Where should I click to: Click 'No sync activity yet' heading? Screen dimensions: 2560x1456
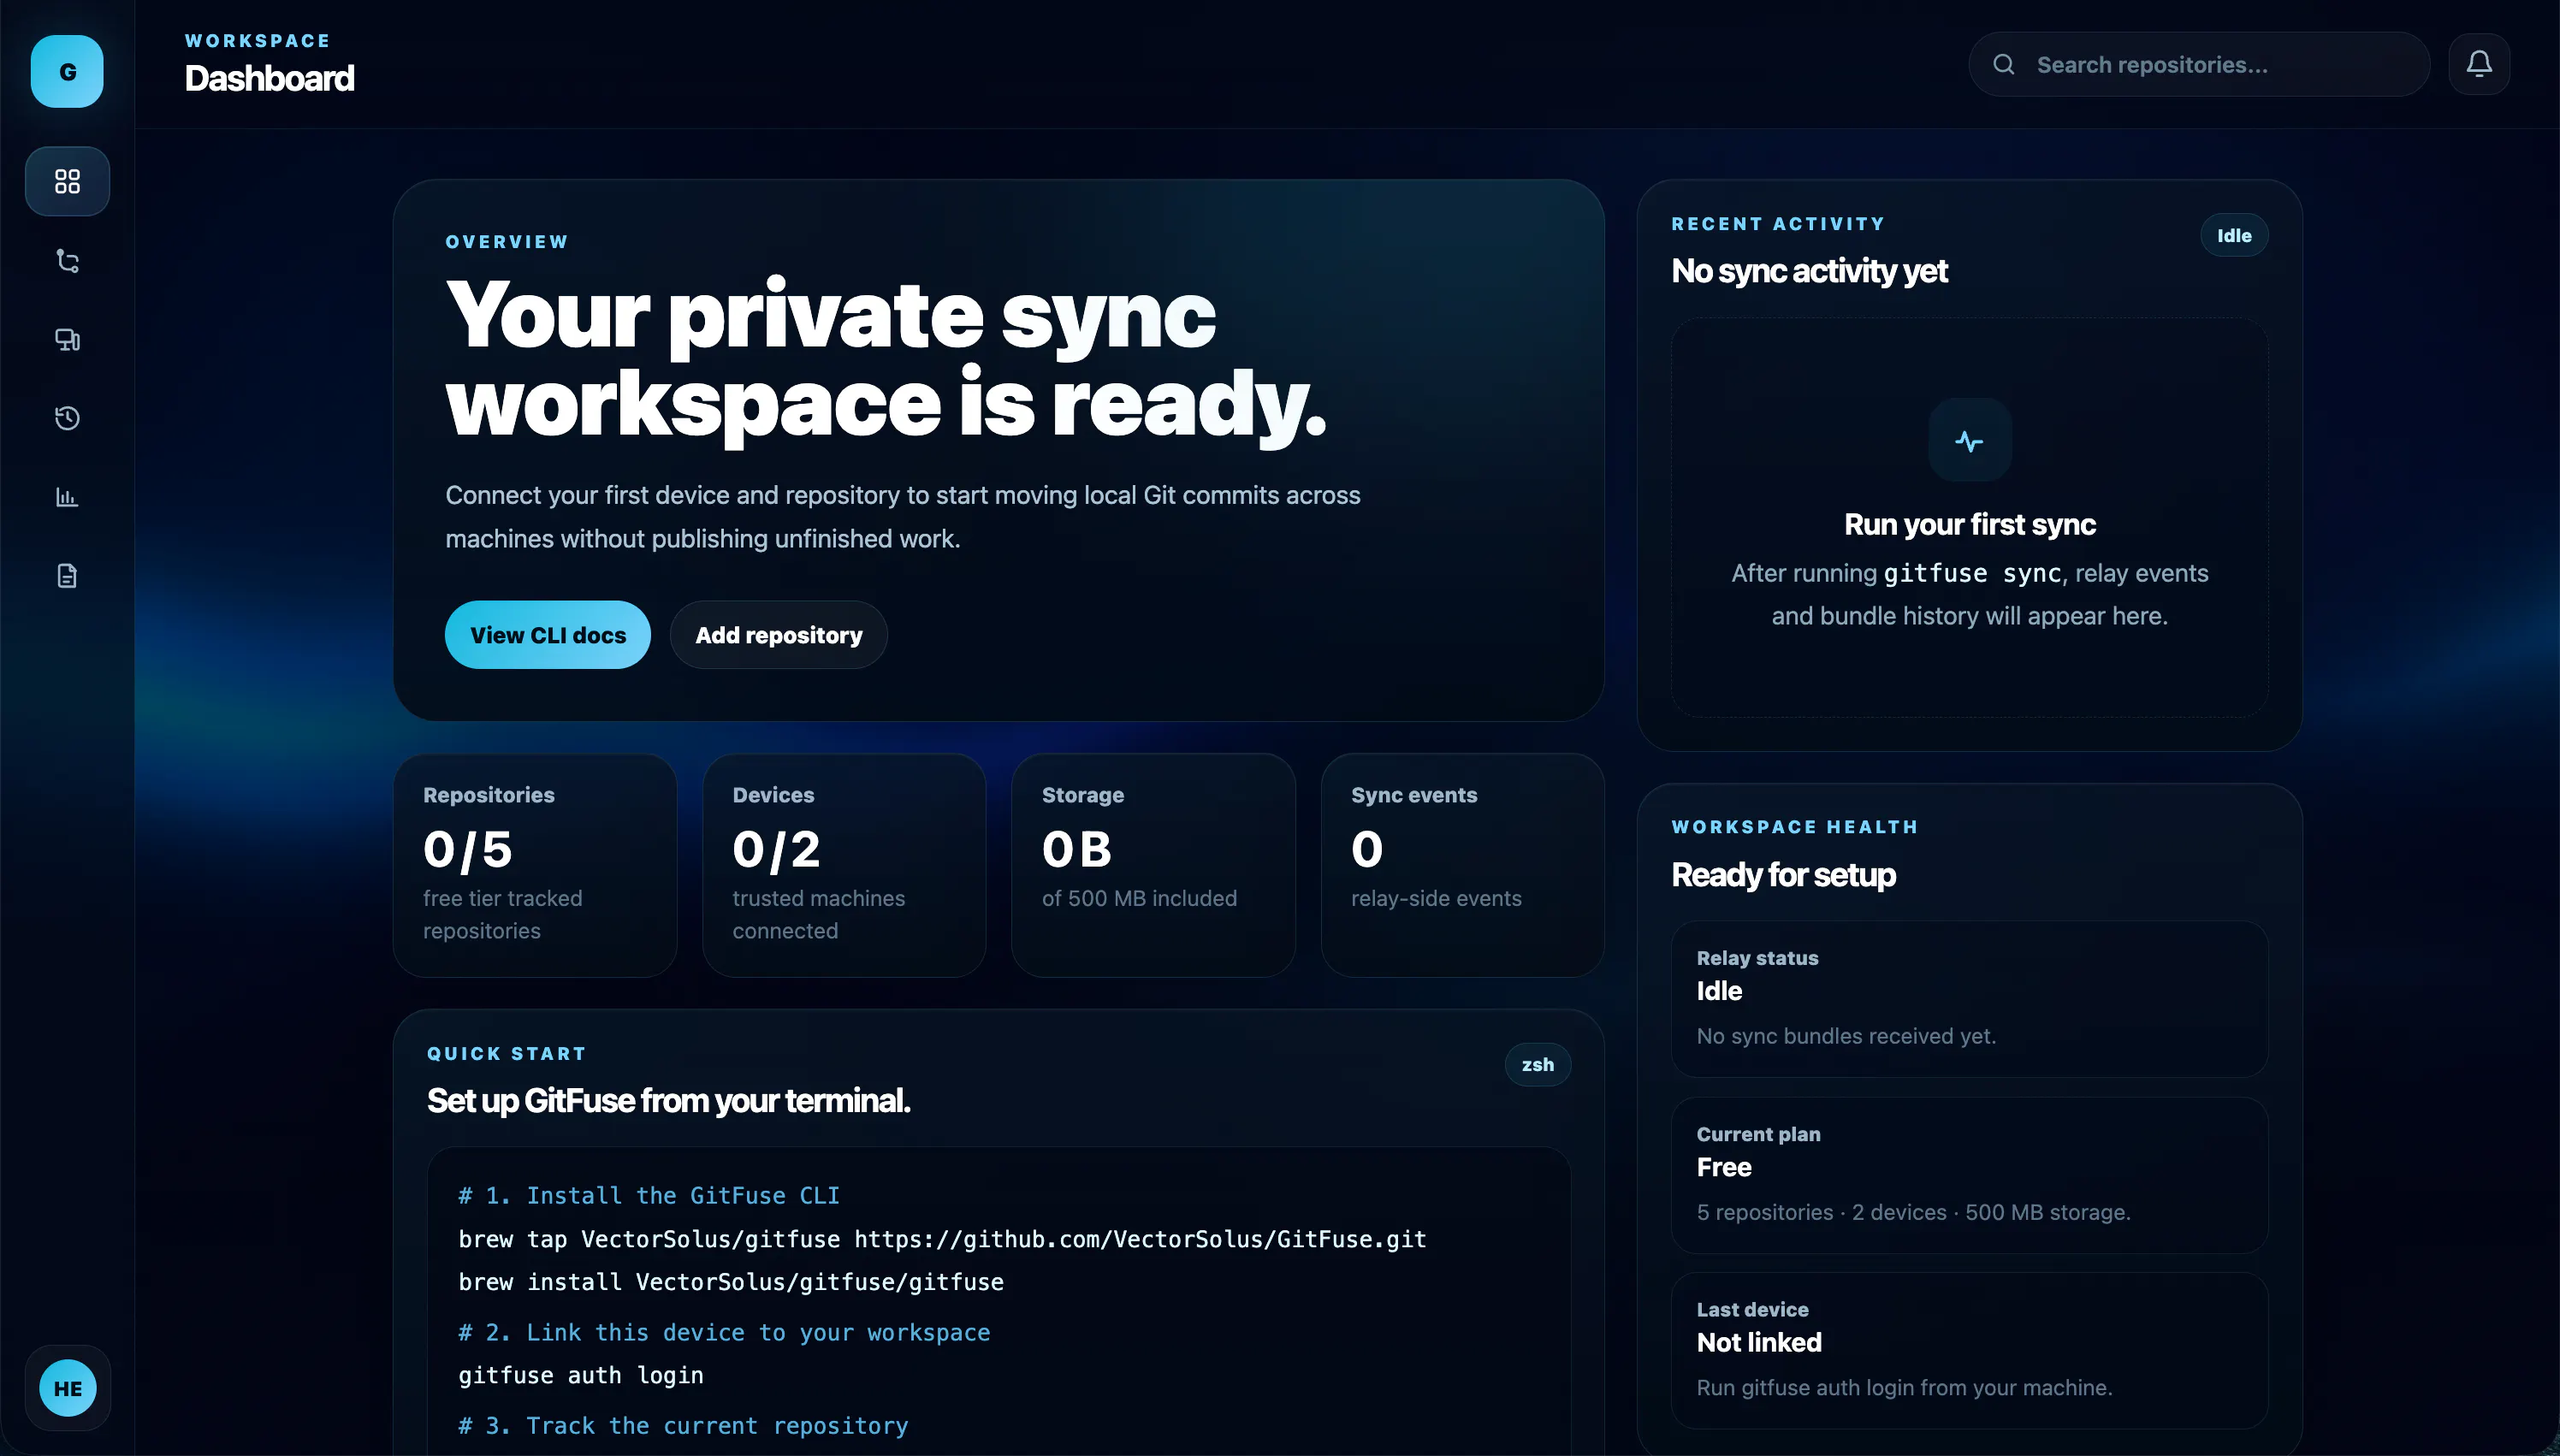coord(1809,271)
